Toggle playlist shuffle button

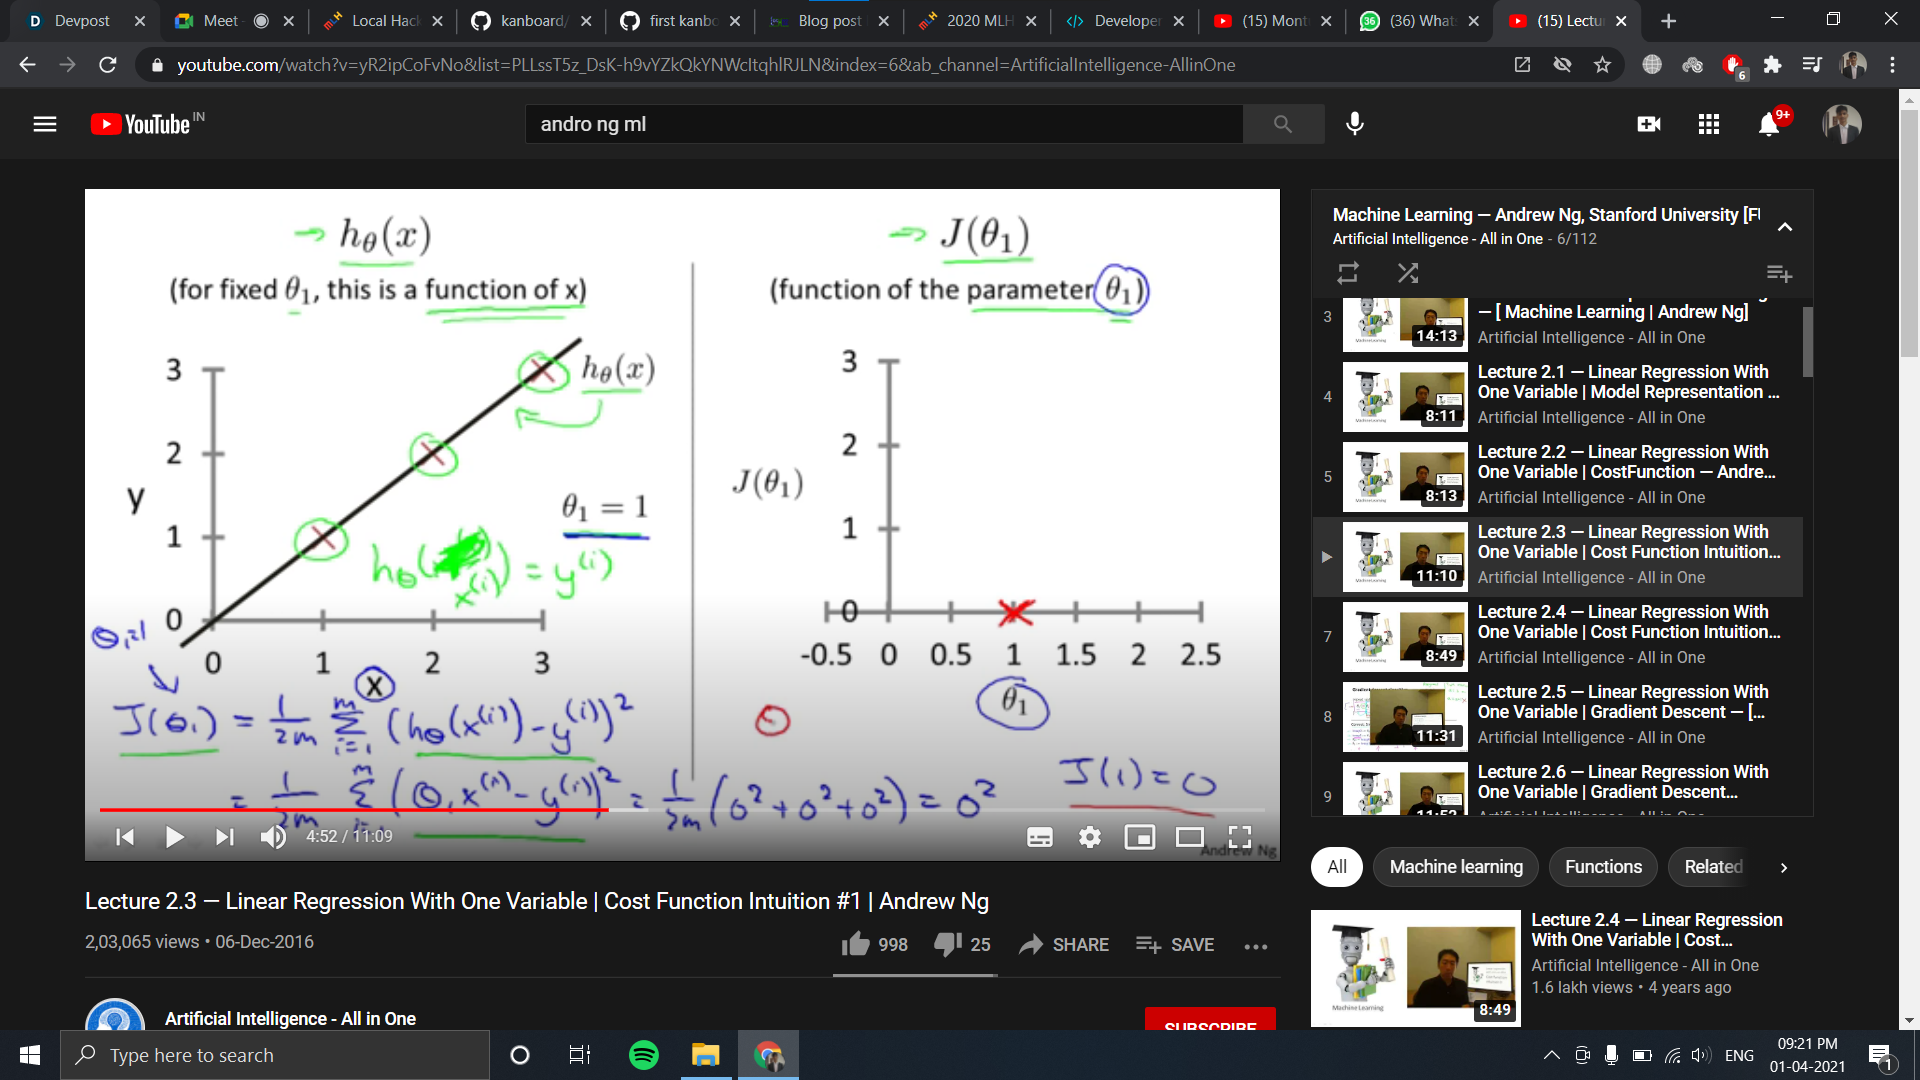point(1408,273)
